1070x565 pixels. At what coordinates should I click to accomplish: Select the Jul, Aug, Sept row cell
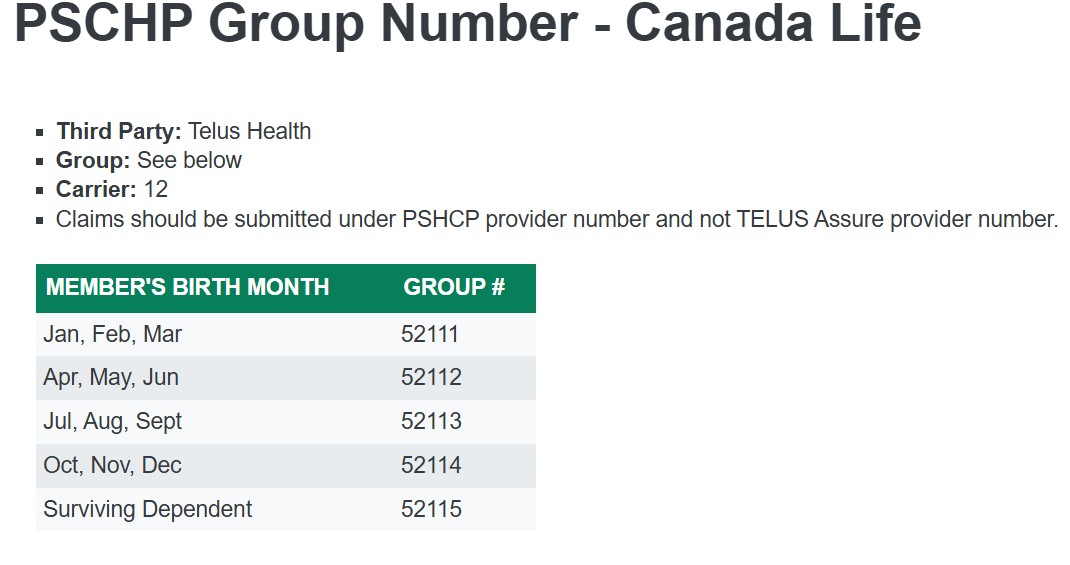tap(113, 422)
